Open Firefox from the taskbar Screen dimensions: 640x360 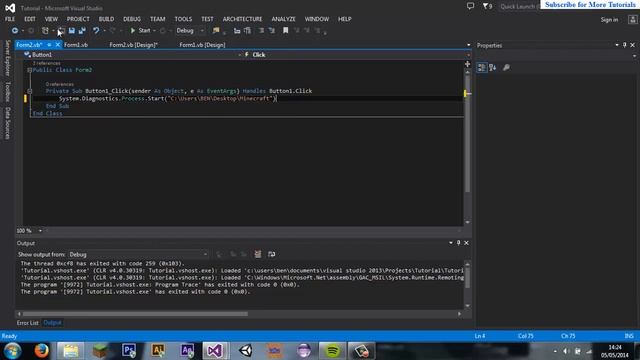pos(41,351)
